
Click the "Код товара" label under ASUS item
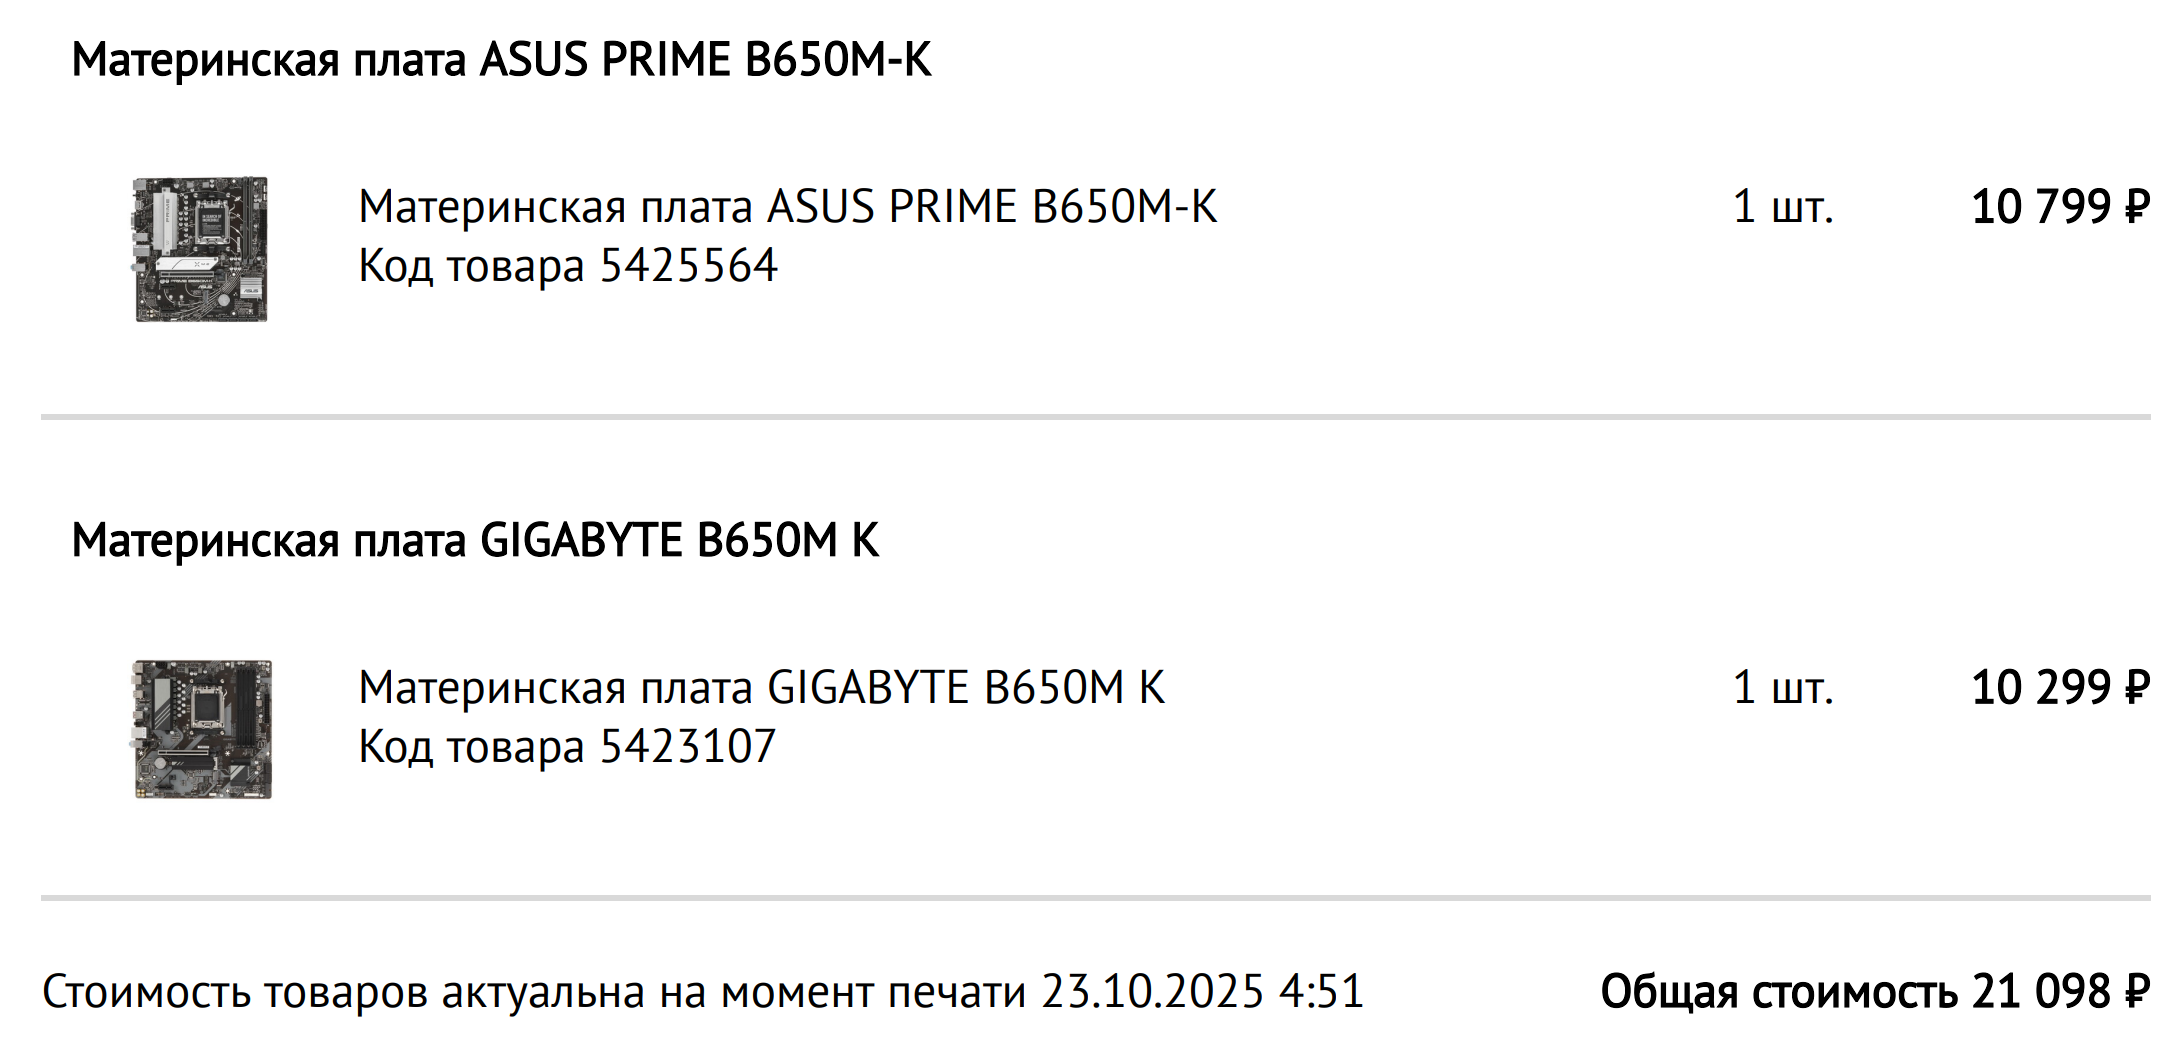point(471,266)
